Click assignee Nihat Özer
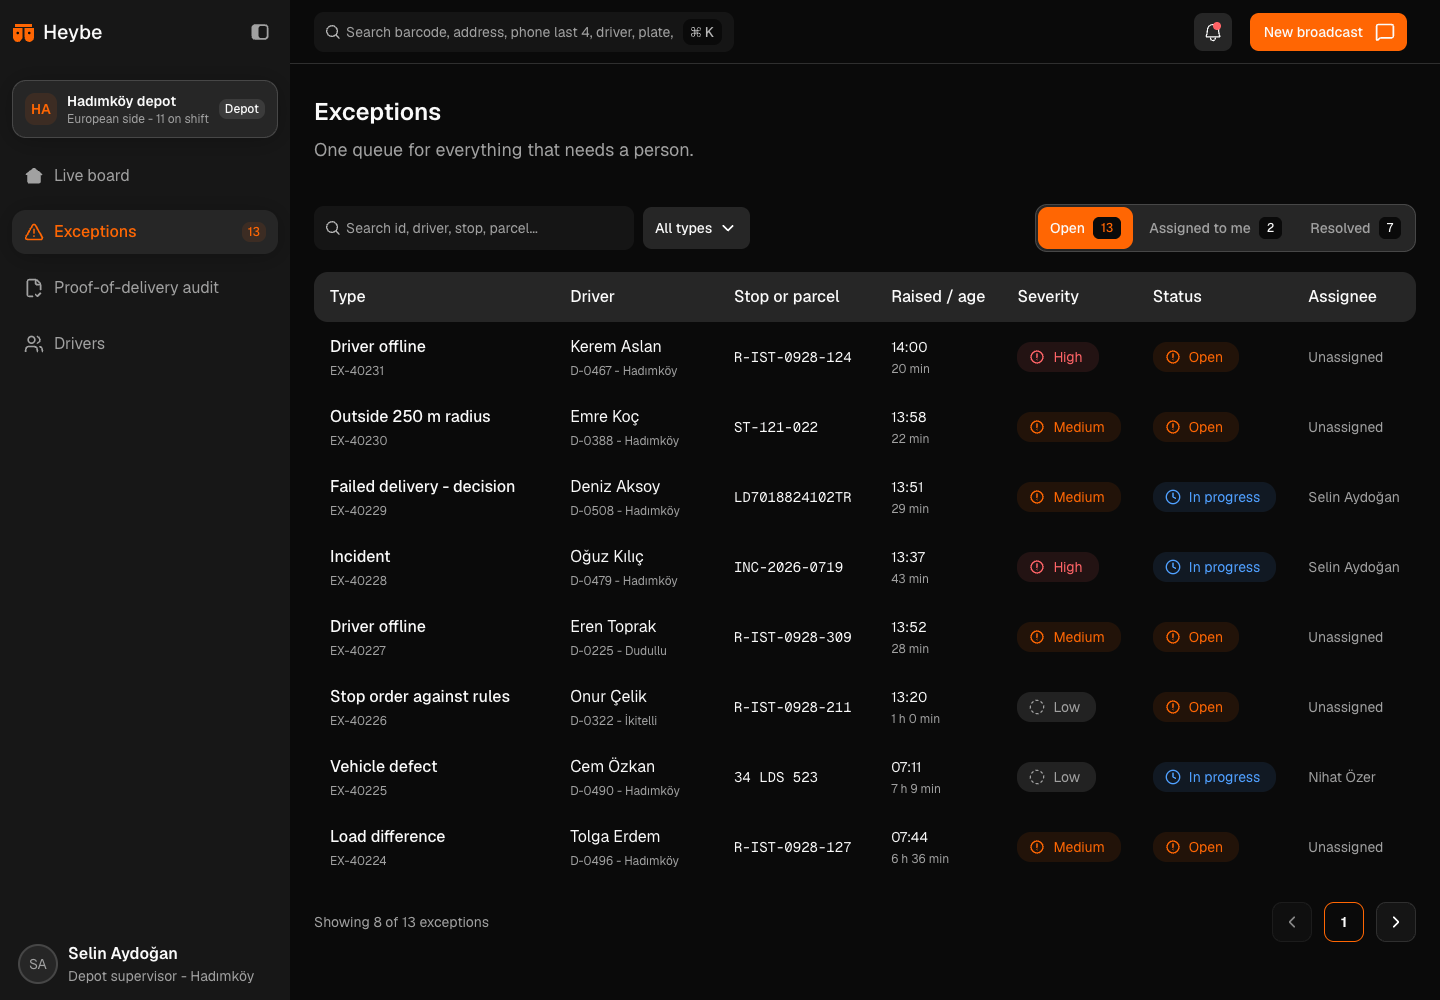This screenshot has height=1000, width=1440. 1342,777
